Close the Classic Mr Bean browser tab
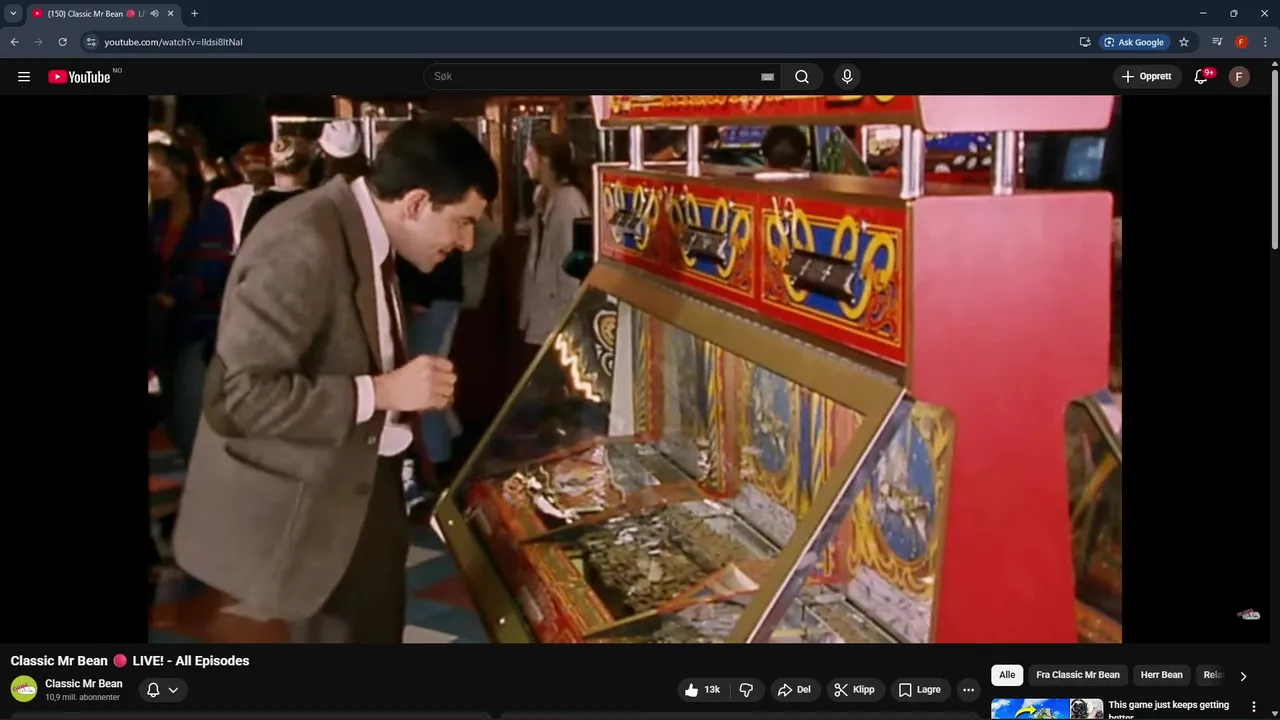The width and height of the screenshot is (1280, 720). coord(171,14)
